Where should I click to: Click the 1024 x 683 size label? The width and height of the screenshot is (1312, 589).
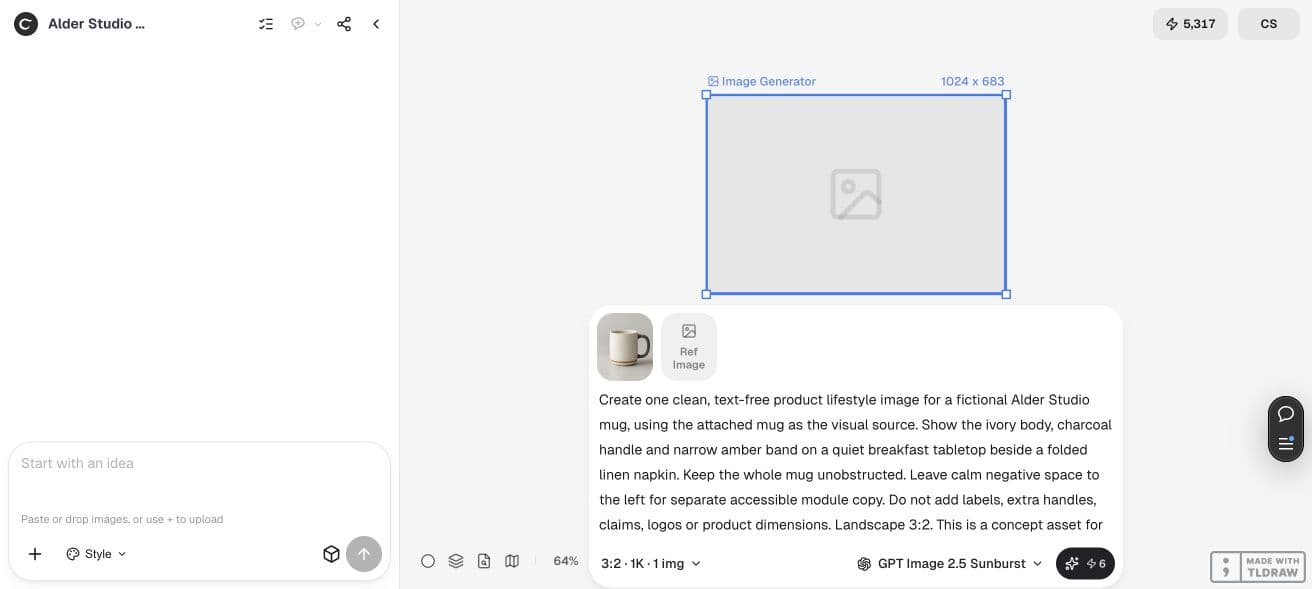[972, 81]
